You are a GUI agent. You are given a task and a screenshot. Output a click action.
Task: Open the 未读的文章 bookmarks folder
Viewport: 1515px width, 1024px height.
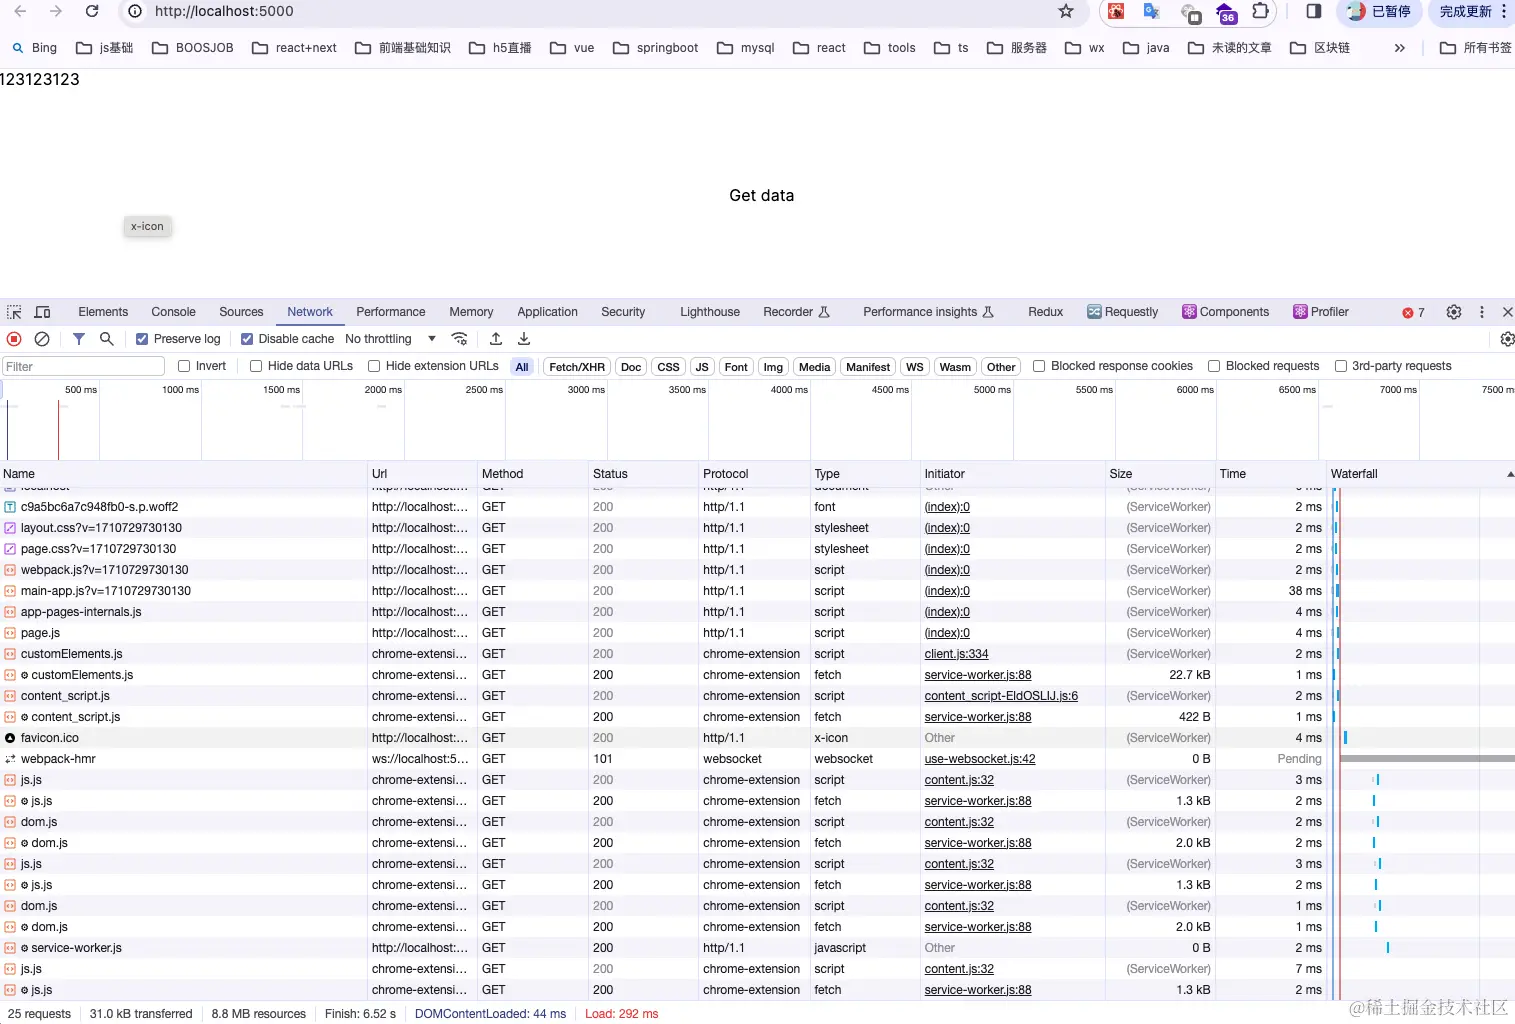1230,48
